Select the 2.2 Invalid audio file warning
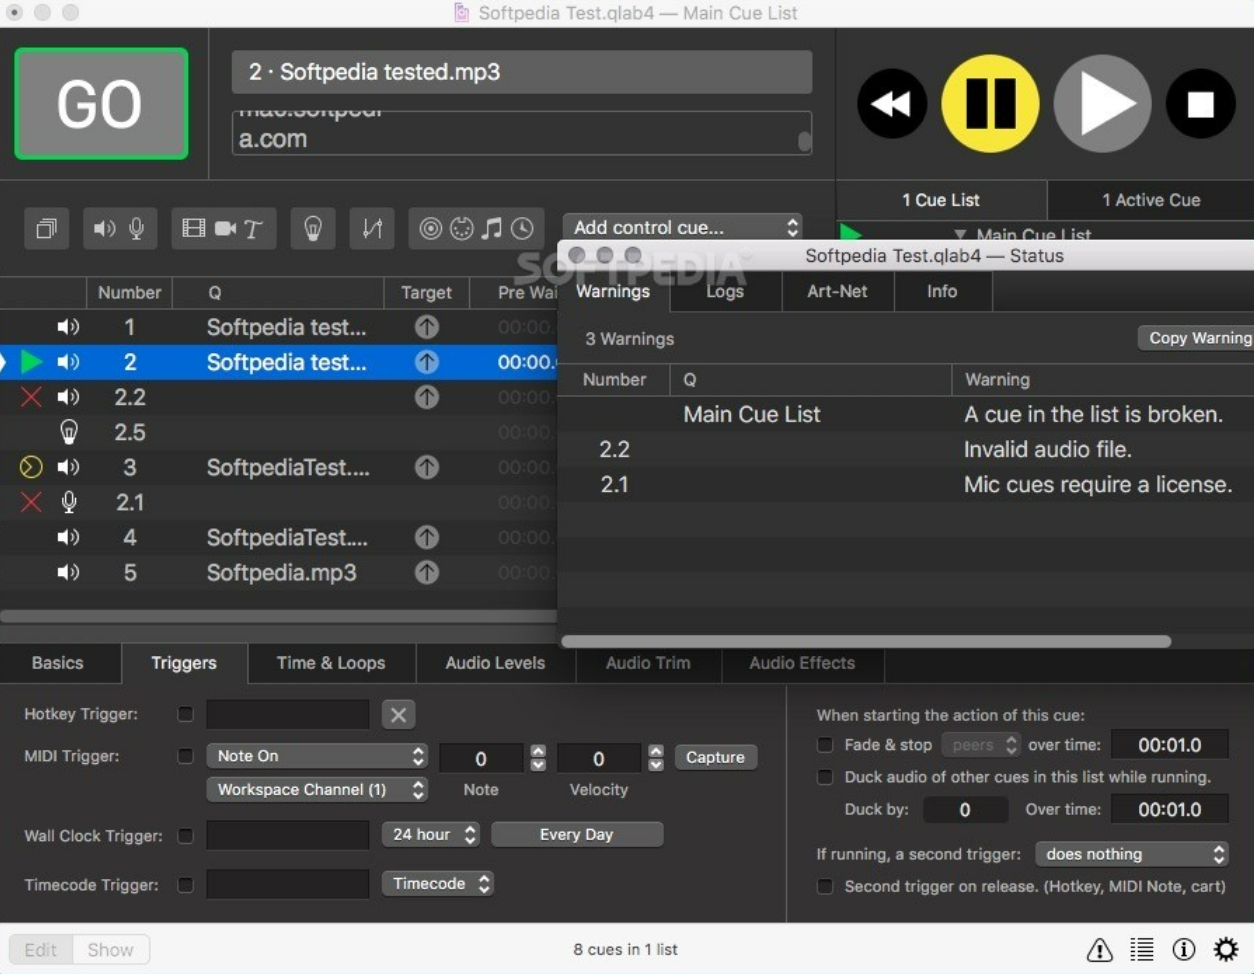The image size is (1254, 974). pos(905,449)
